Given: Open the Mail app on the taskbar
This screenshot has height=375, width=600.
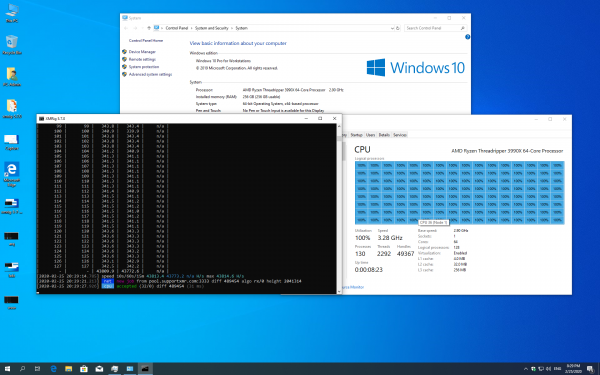Looking at the screenshot, I should 99,369.
